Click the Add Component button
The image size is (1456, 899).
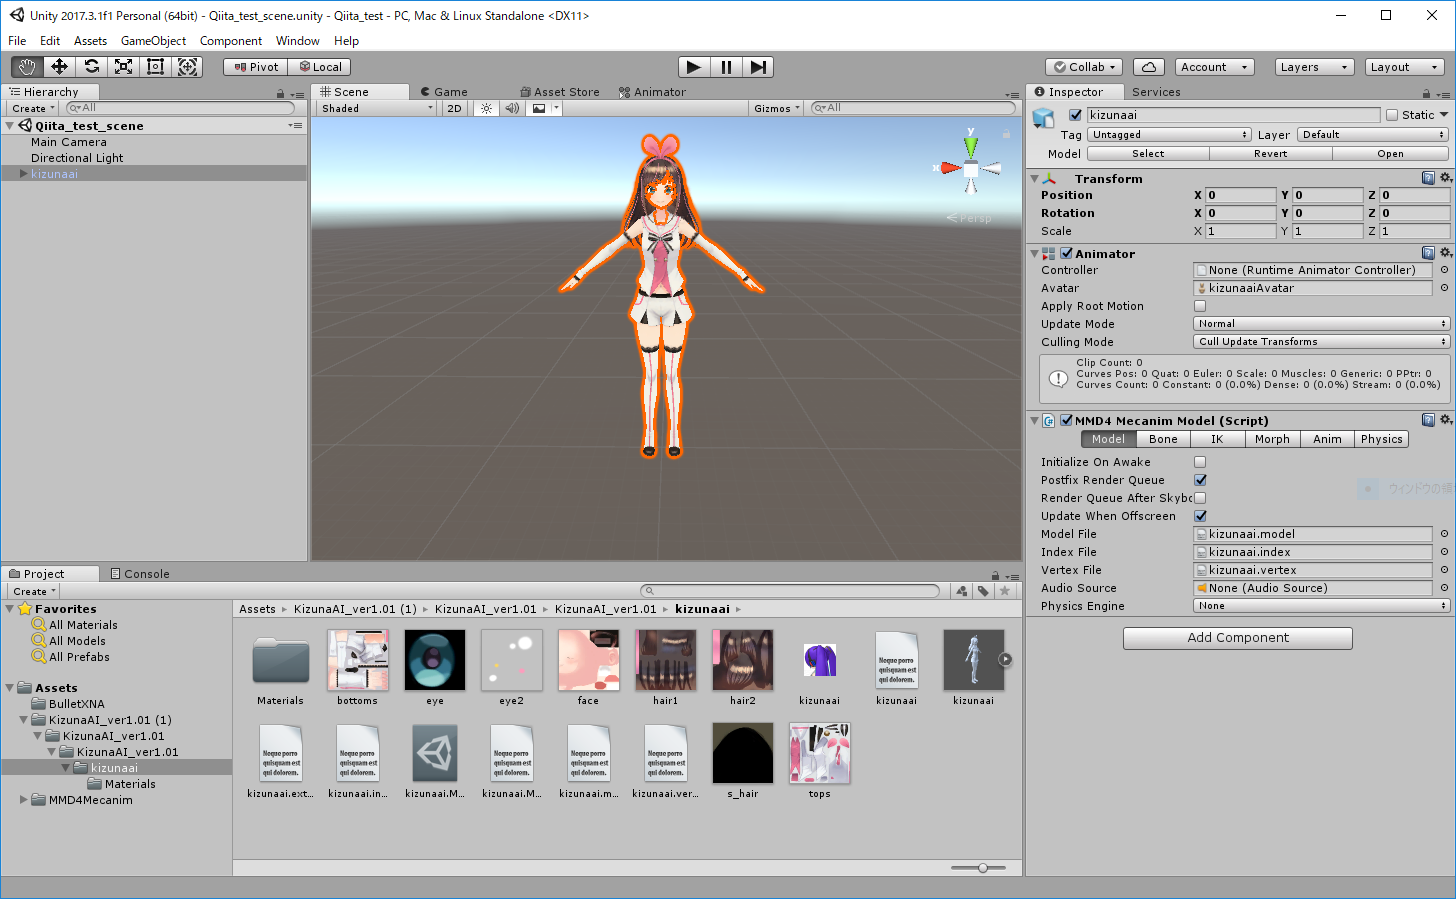point(1237,638)
